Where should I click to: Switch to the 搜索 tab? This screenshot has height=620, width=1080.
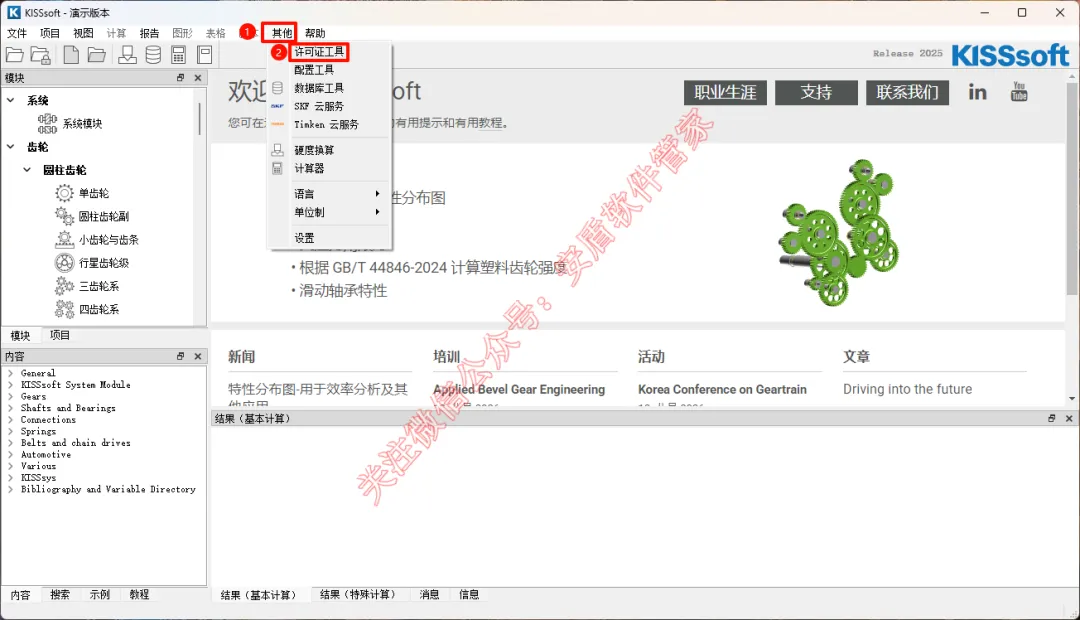59,595
